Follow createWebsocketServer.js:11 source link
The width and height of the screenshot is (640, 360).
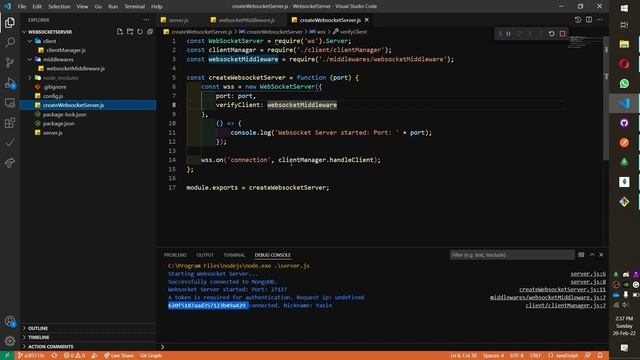click(562, 290)
